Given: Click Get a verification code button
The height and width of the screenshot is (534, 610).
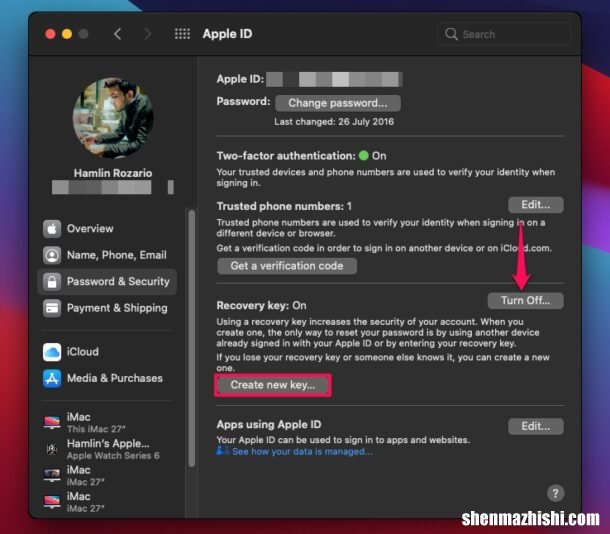Looking at the screenshot, I should (287, 266).
